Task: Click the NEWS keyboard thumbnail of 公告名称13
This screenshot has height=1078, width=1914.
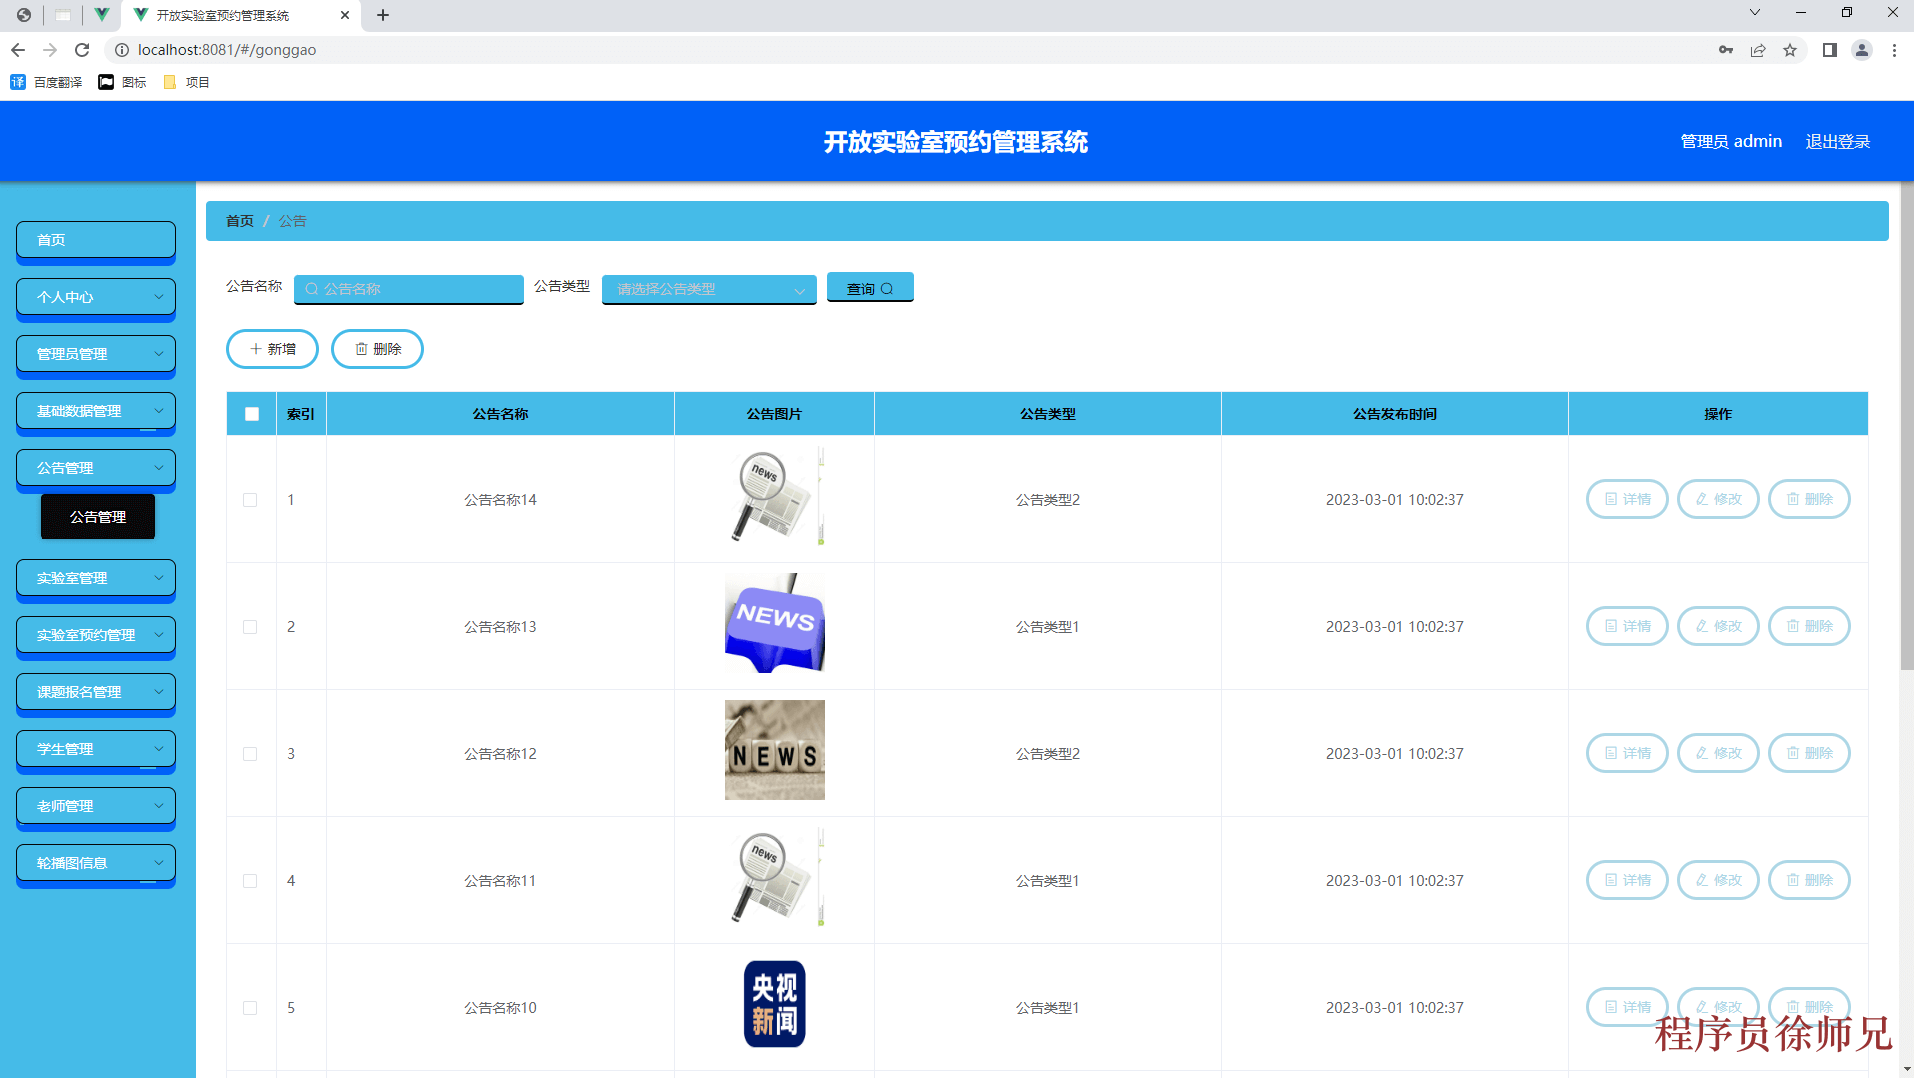Action: tap(774, 623)
